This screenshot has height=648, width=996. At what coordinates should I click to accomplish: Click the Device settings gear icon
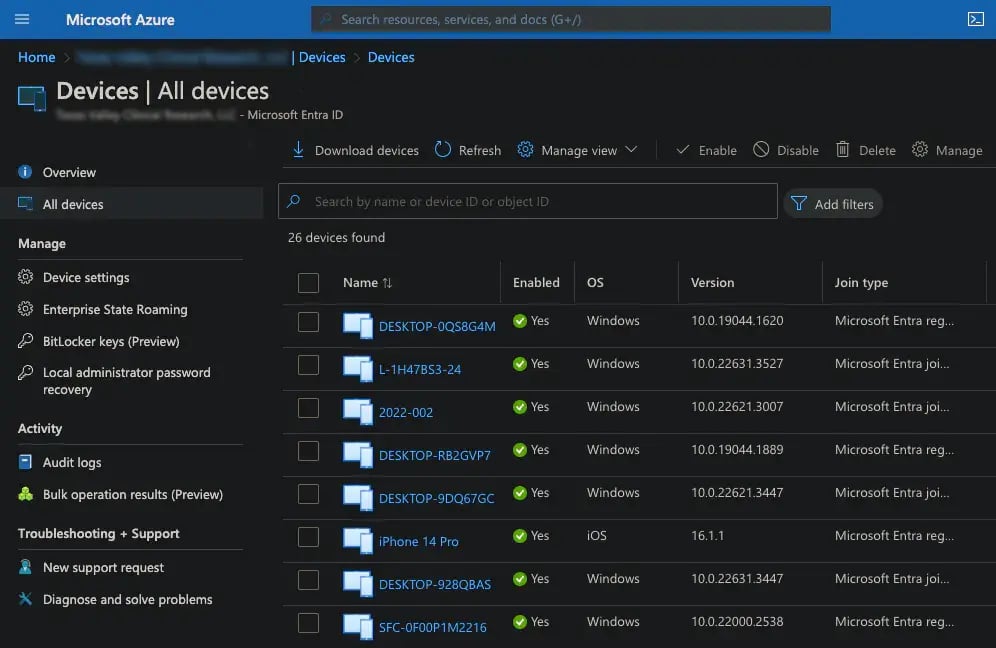click(25, 277)
